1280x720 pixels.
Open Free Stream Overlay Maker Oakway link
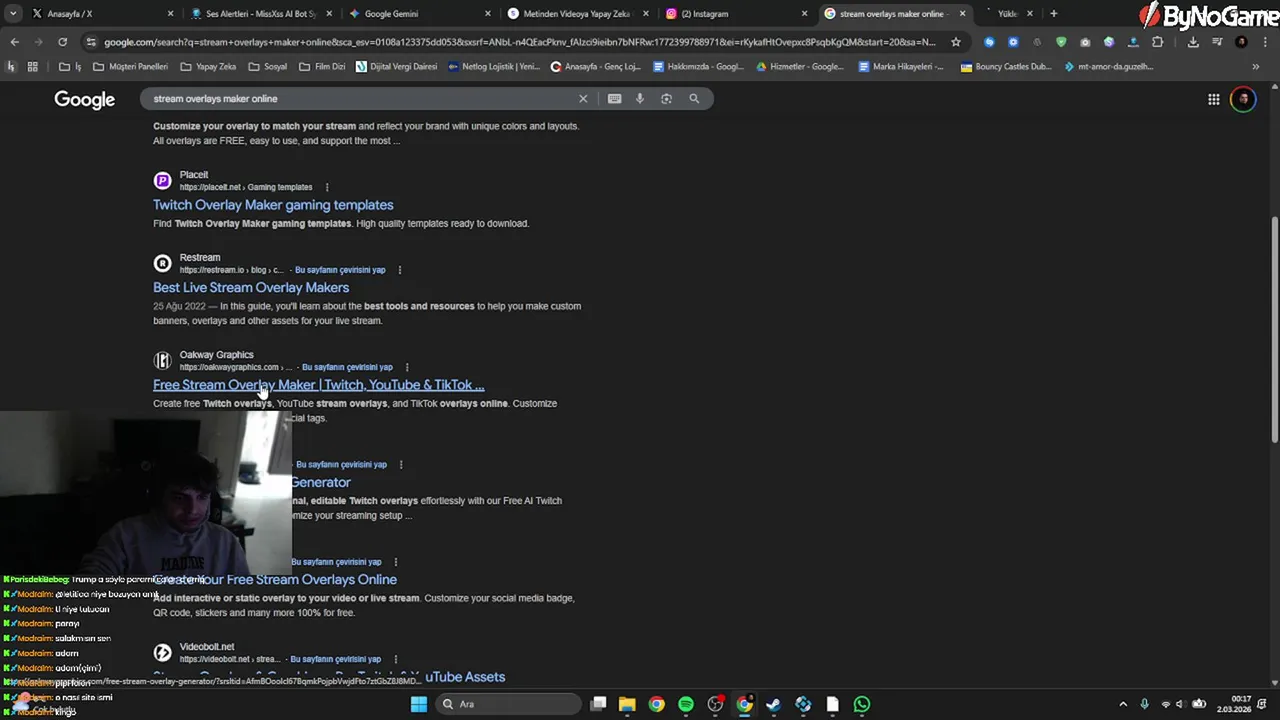(x=318, y=385)
